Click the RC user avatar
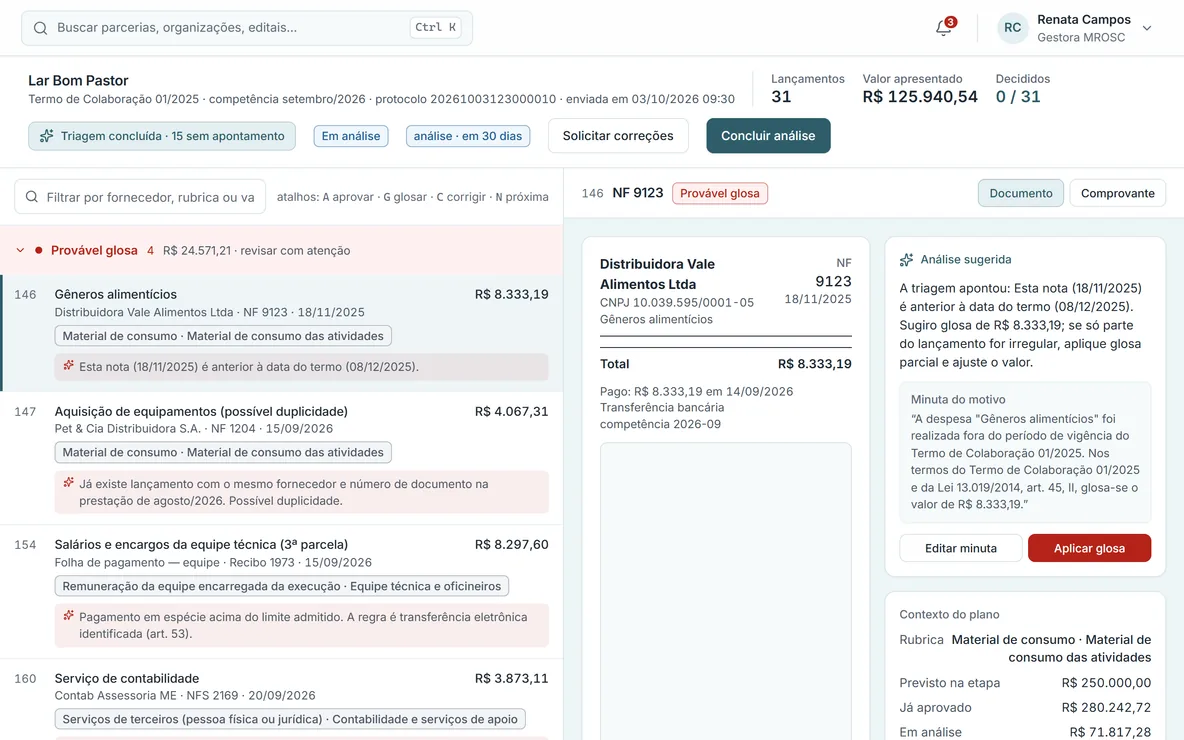This screenshot has width=1184, height=740. coord(1013,28)
